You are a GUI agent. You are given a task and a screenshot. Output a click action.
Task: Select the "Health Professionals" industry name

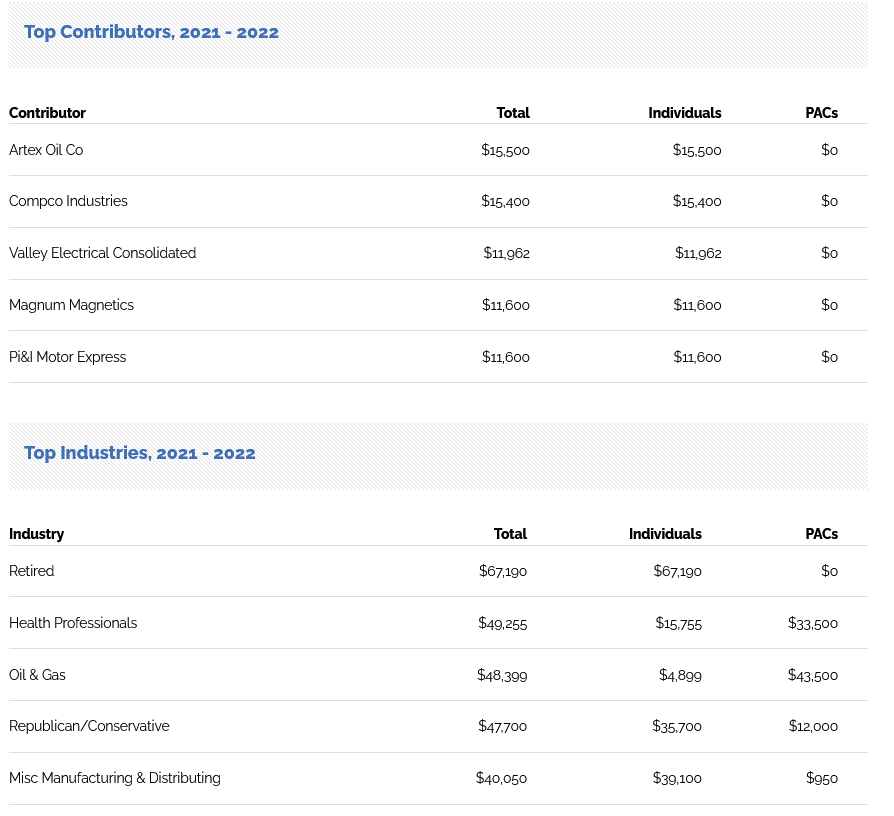pos(73,623)
